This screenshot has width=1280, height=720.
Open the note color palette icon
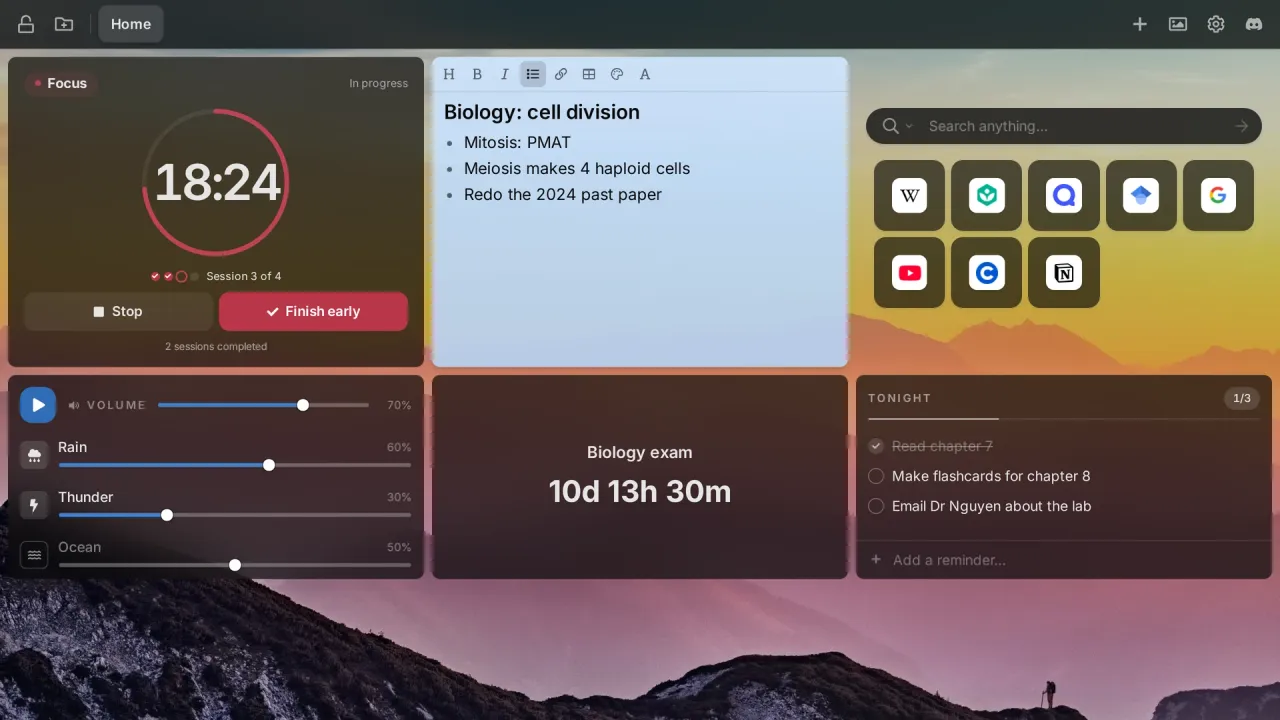click(617, 74)
